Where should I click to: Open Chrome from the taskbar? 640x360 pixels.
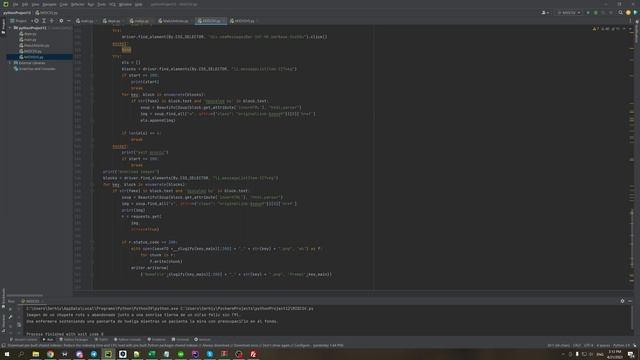tap(50, 354)
